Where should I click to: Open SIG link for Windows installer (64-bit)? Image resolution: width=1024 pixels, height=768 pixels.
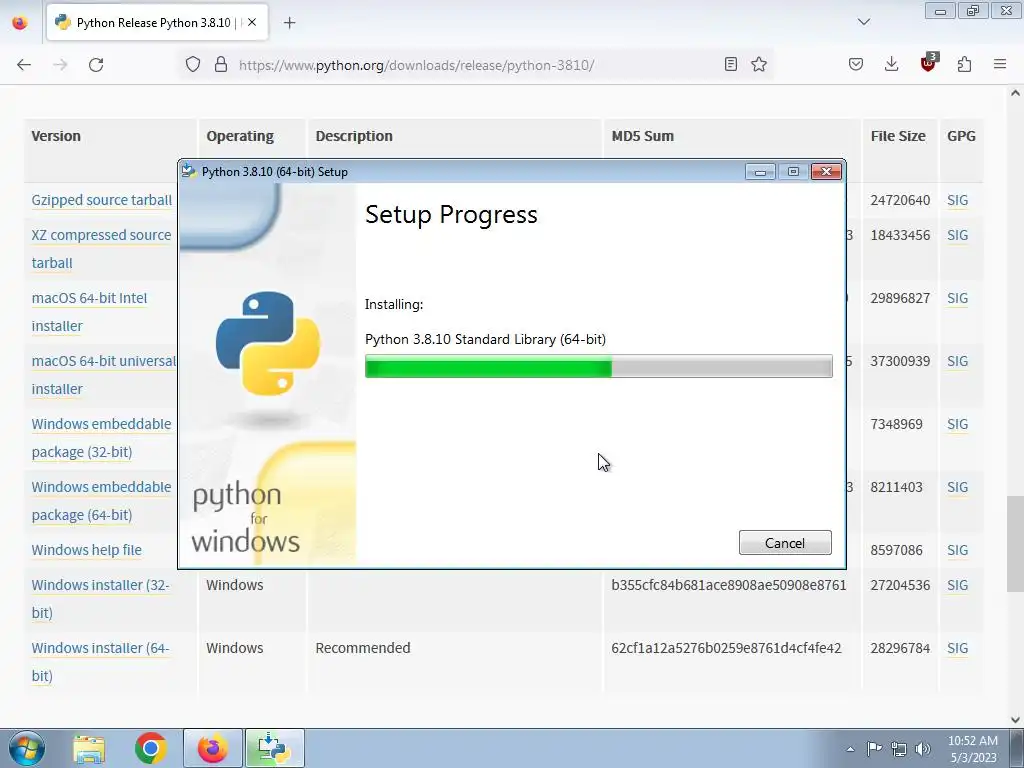[x=957, y=648]
